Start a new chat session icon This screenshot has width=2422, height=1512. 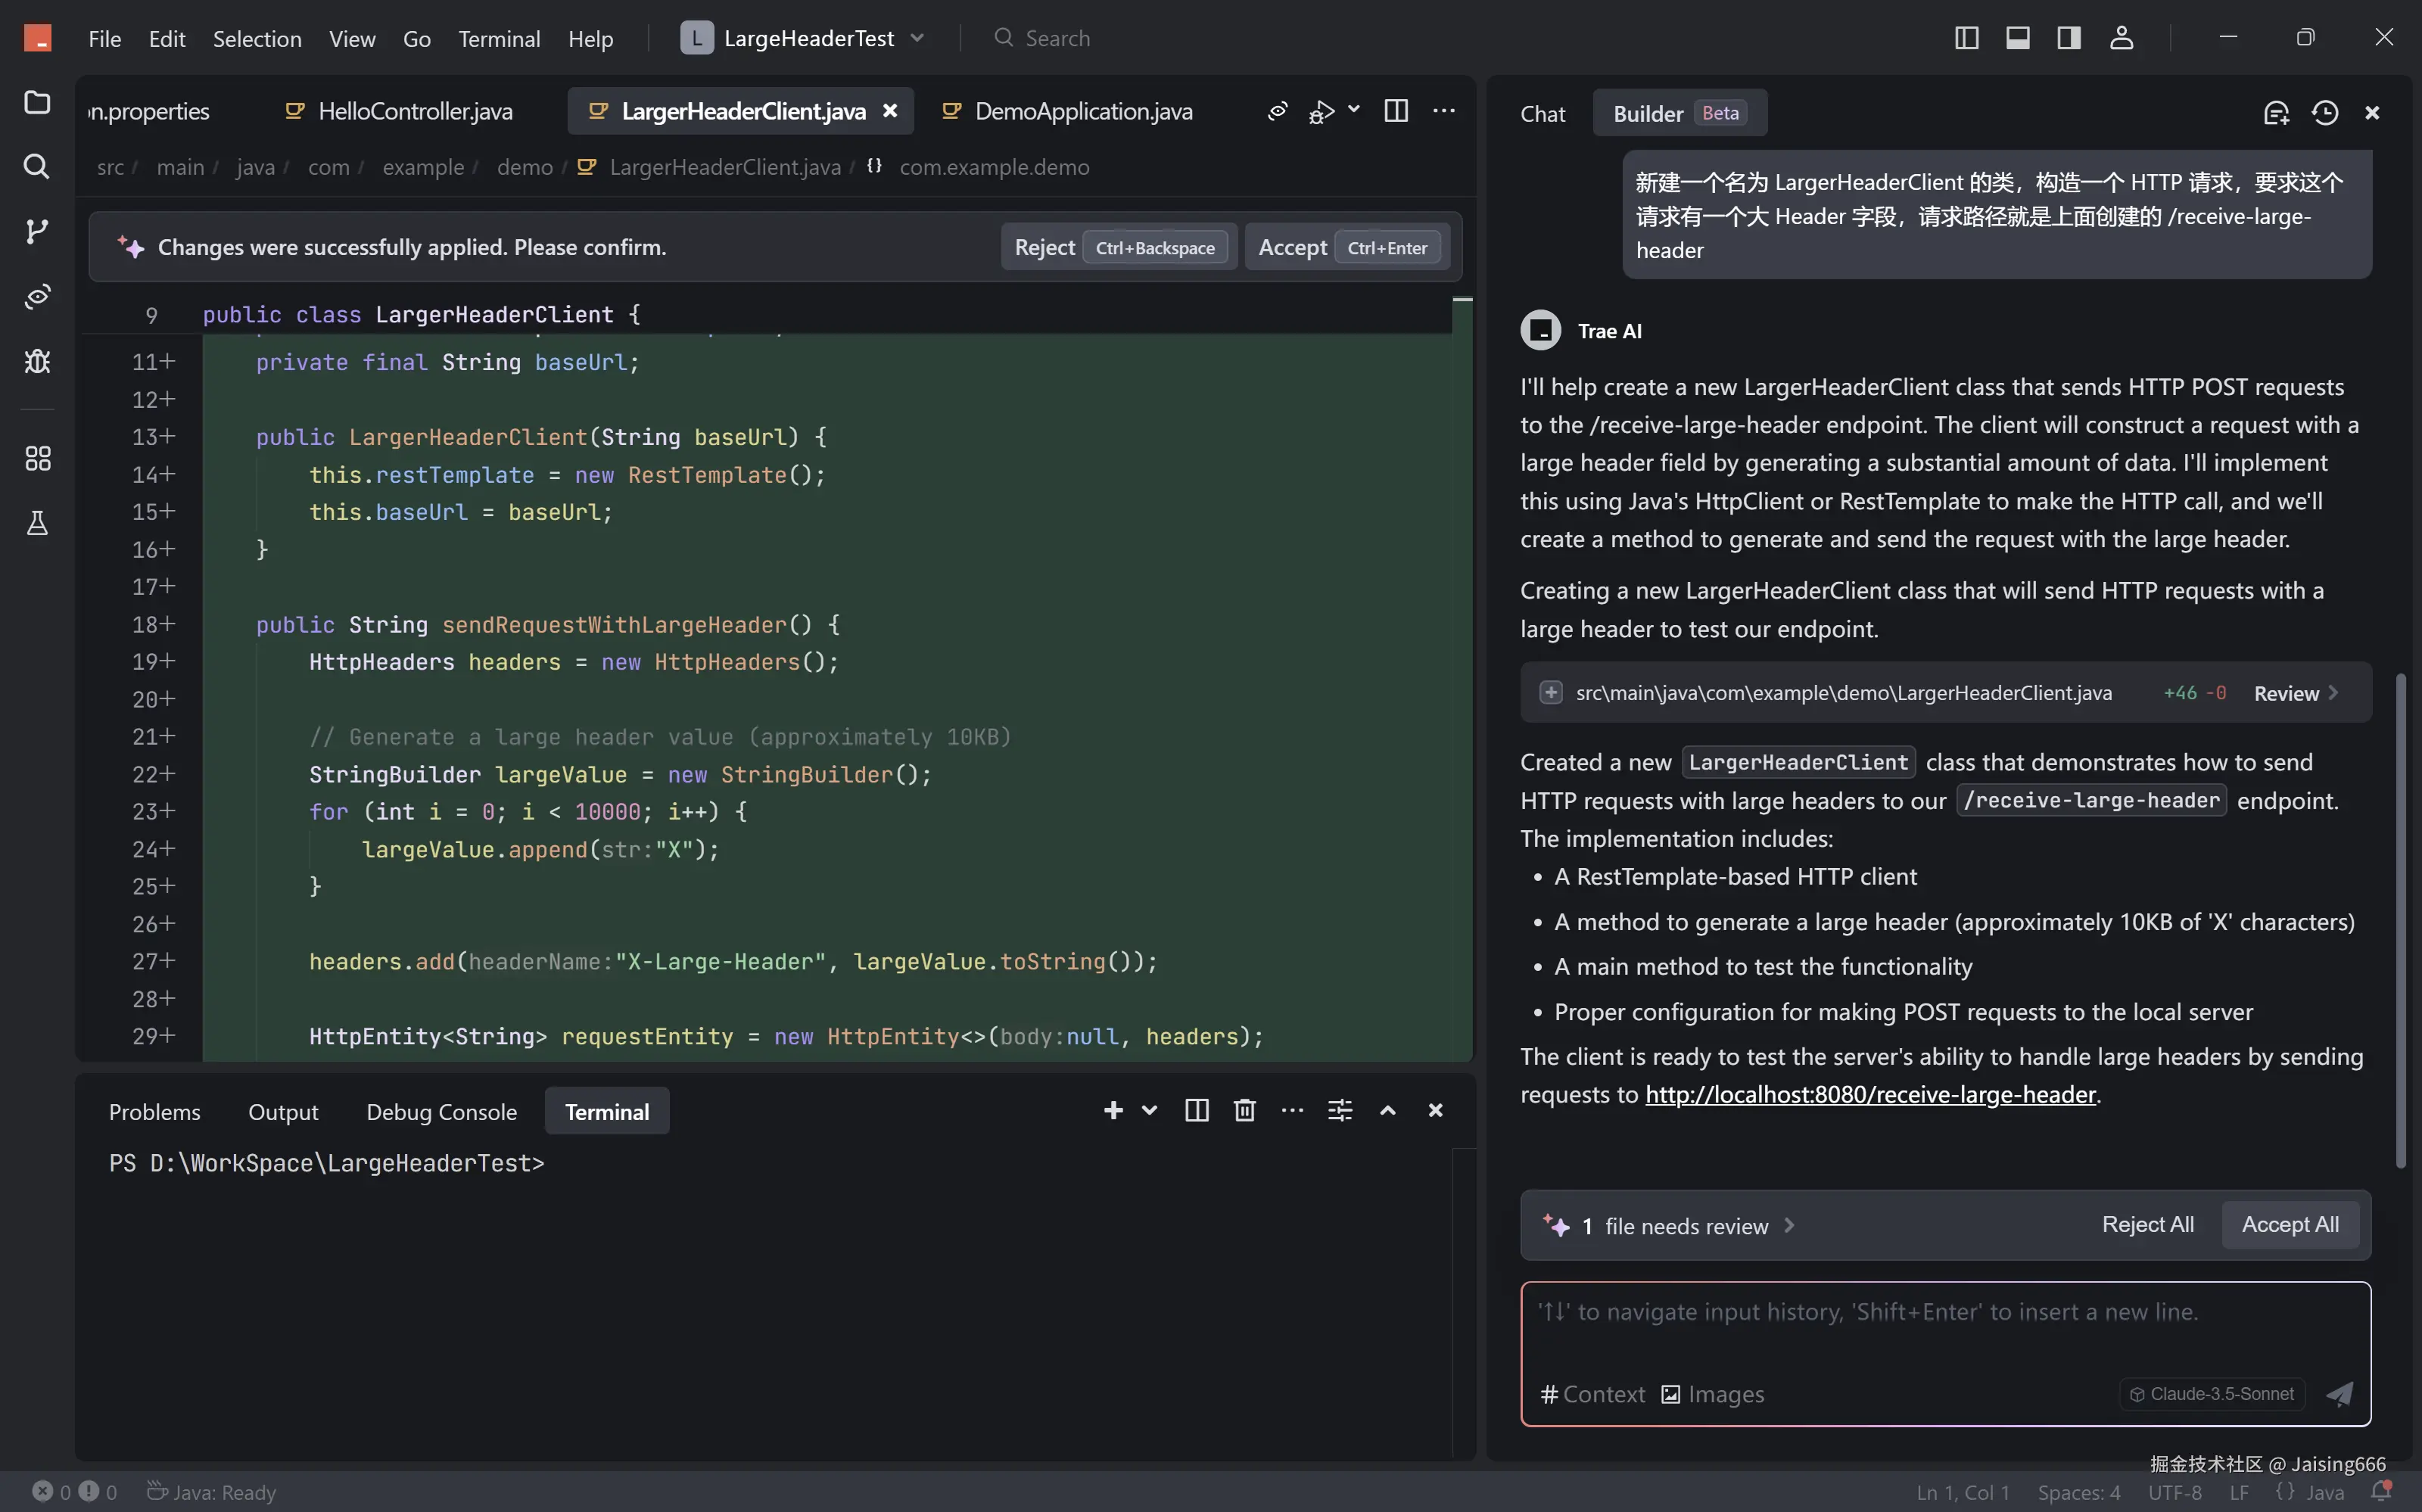click(2276, 113)
